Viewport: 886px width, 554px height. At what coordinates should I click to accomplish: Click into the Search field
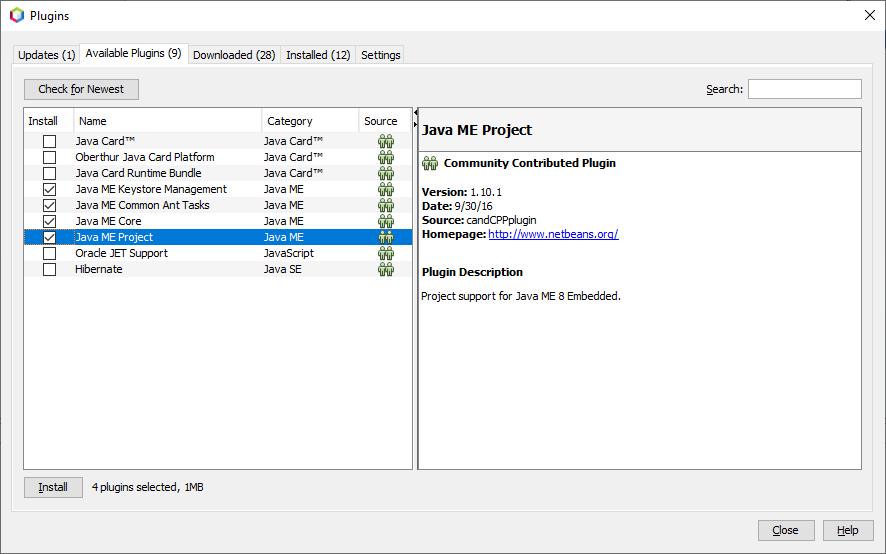pos(805,89)
